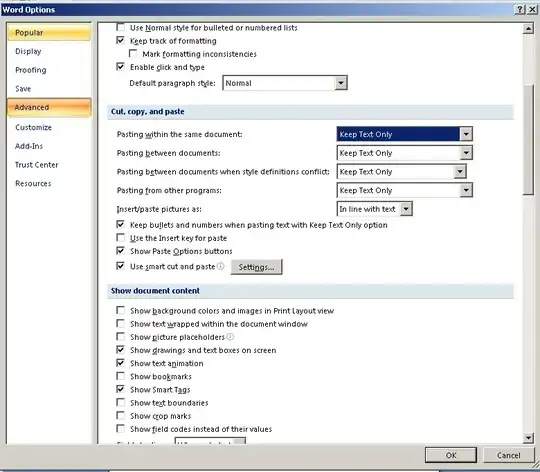Click OK to apply options
The height and width of the screenshot is (472, 540).
[451, 455]
